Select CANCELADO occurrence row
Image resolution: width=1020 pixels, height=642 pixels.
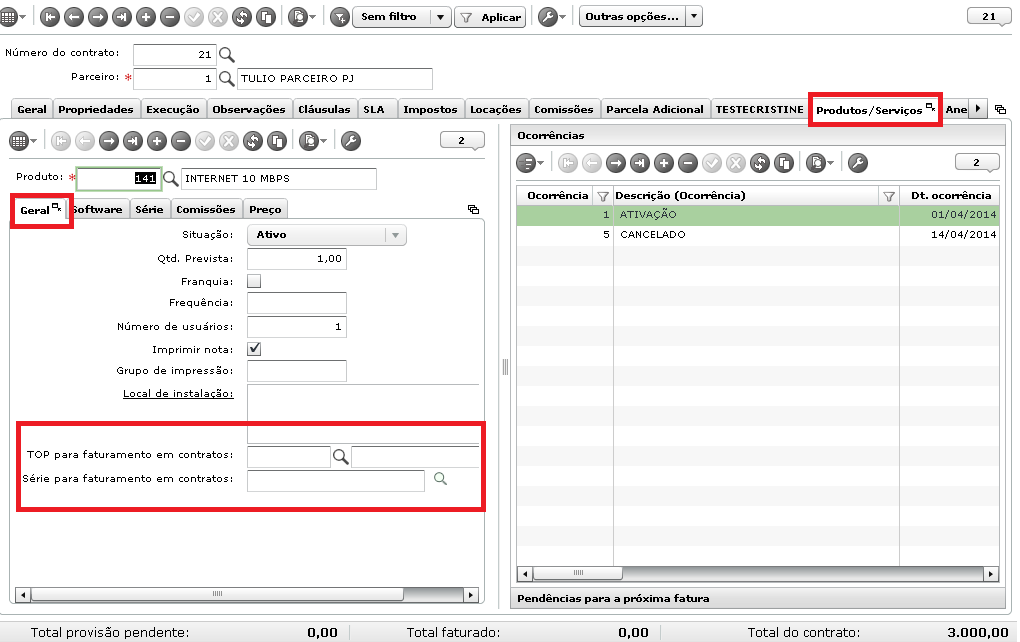758,235
